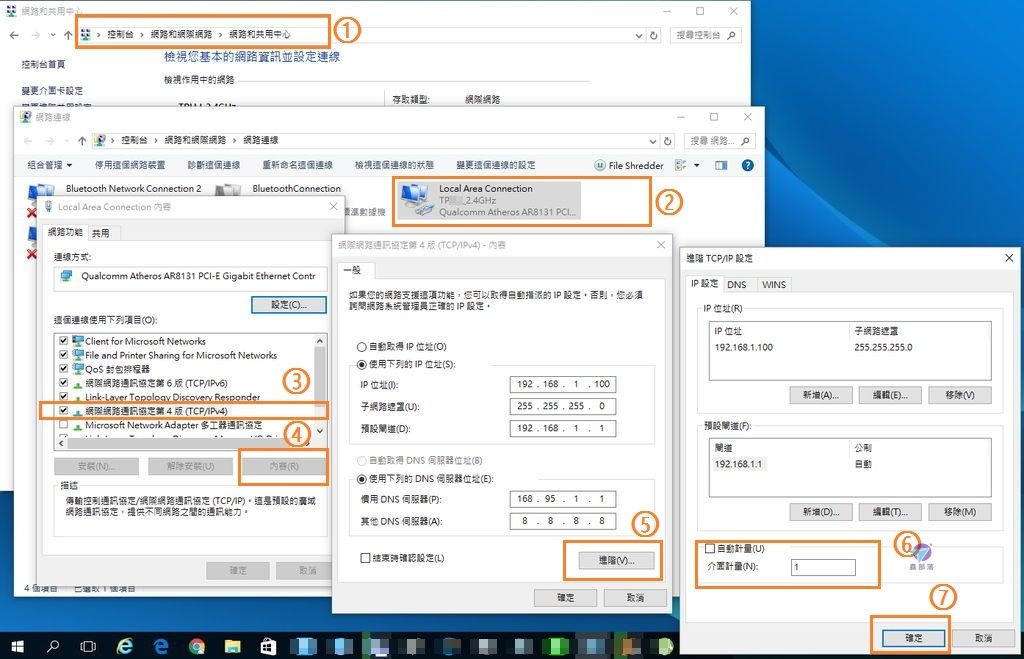1024x659 pixels.
Task: Open Windows Start menu
Action: (17, 646)
